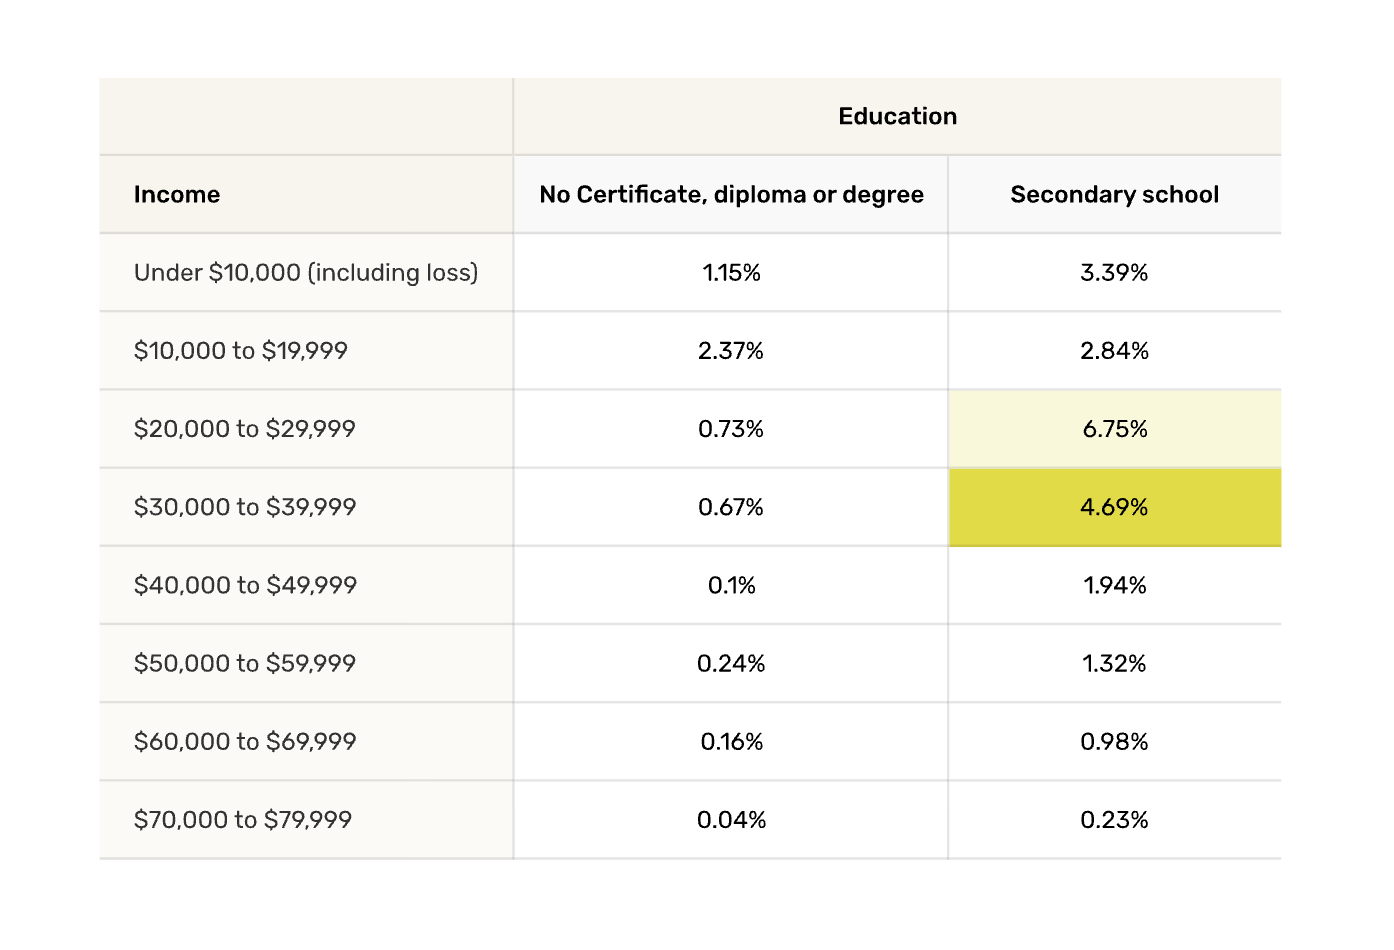1394x950 pixels.
Task: Select the 2.37% cell
Action: (x=731, y=351)
